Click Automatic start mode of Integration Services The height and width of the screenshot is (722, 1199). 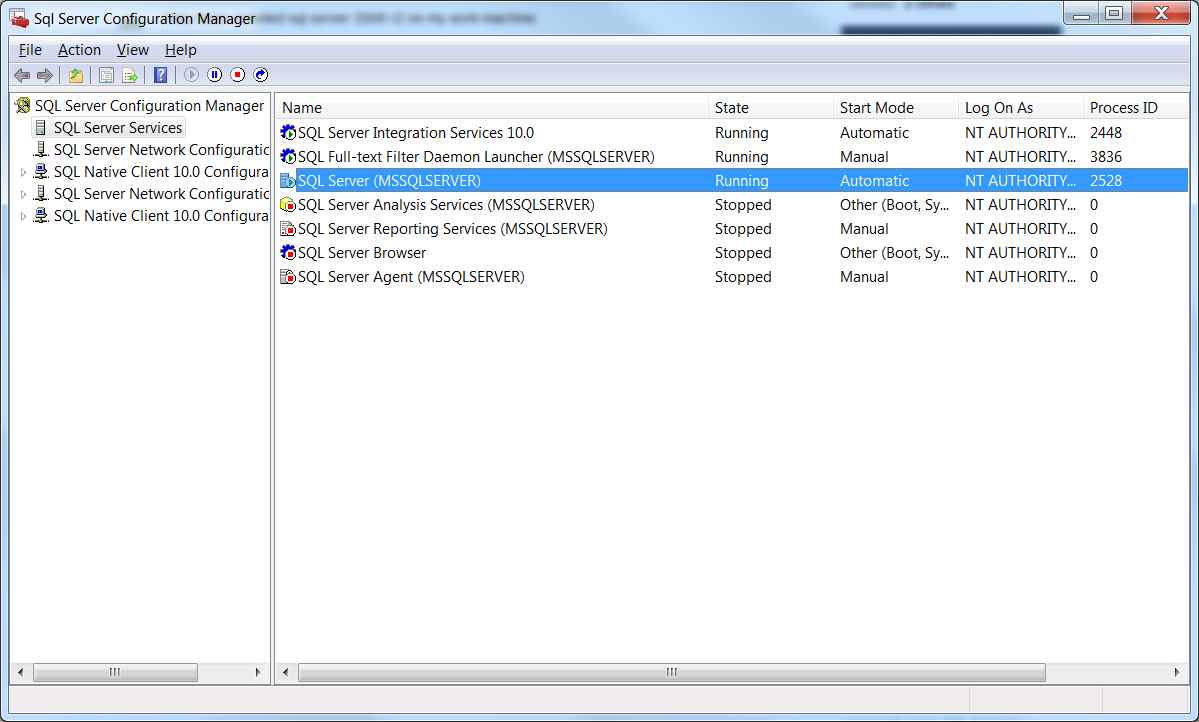click(874, 133)
